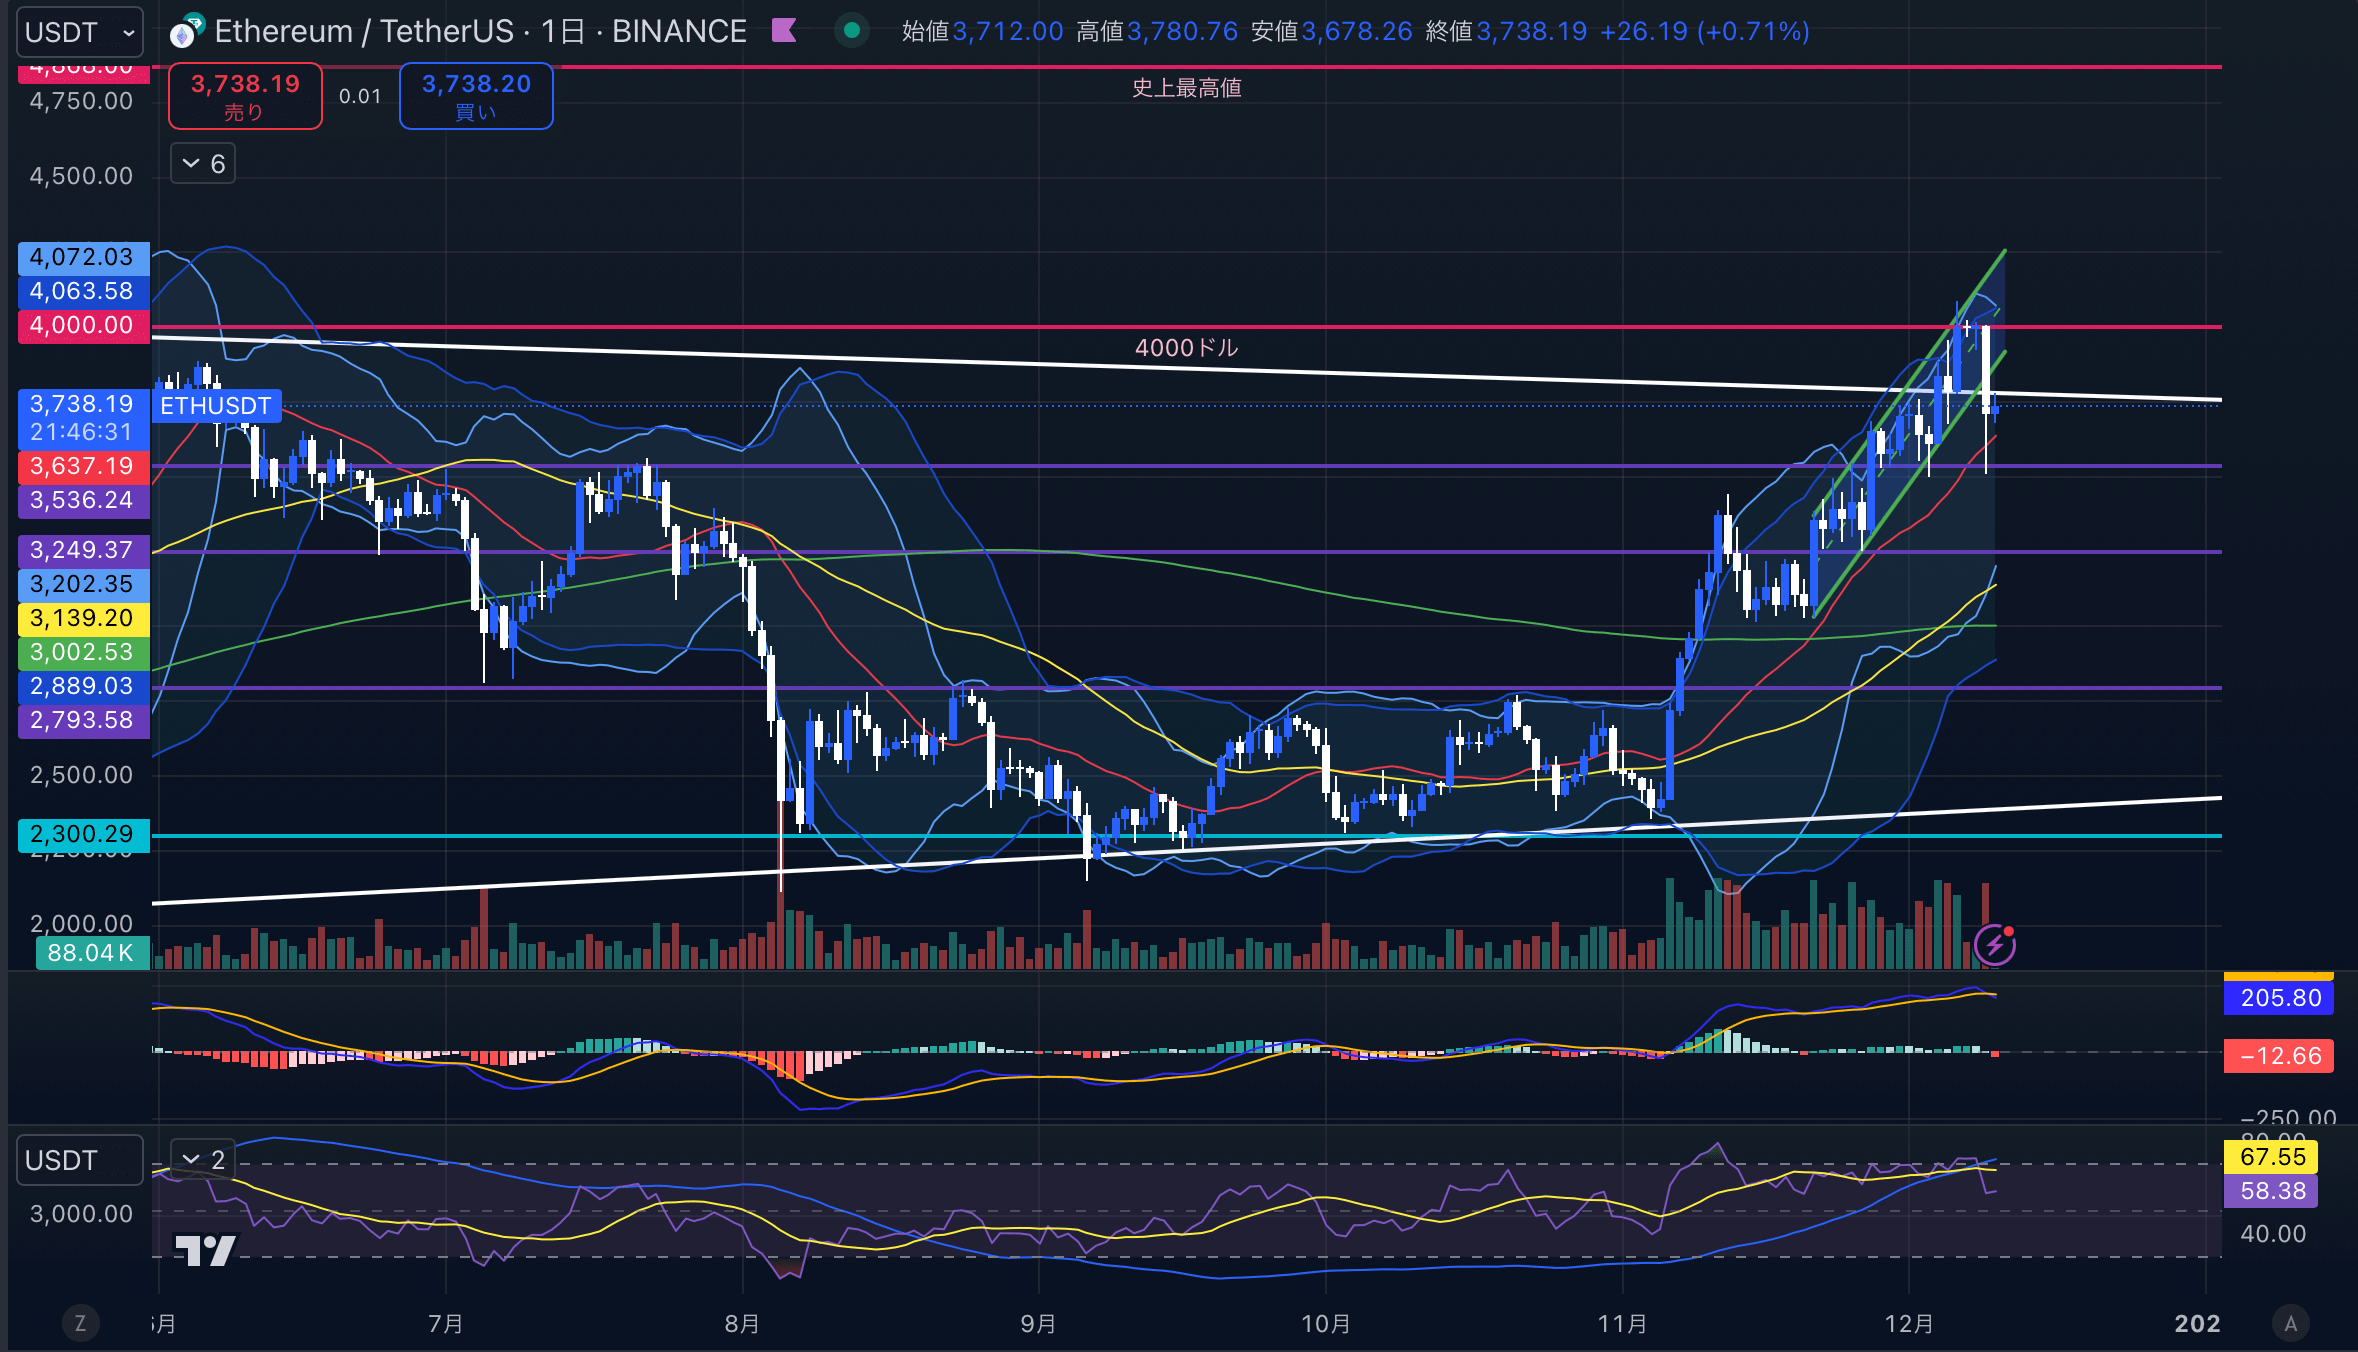Viewport: 2358px width, 1352px height.
Task: Click the 10月 time axis label
Action: 1325,1324
